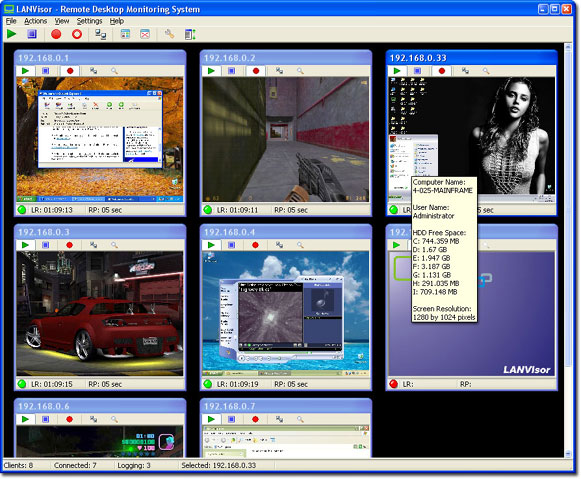Click the racing car thumbnail of 192.168.0.3

coord(100,313)
